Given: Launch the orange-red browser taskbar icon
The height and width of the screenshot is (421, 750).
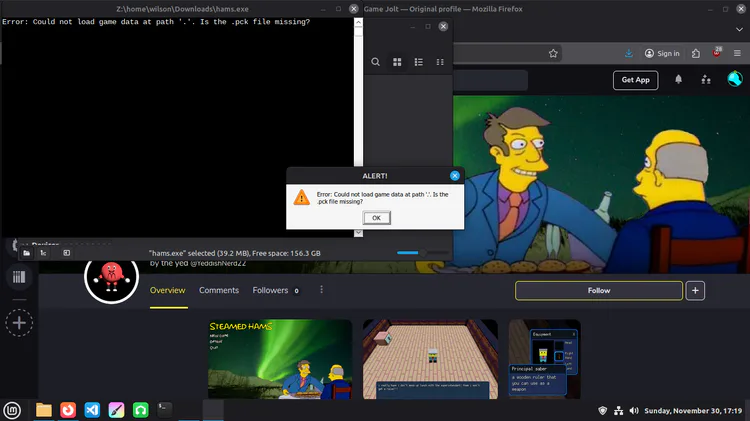Looking at the screenshot, I should coord(68,410).
